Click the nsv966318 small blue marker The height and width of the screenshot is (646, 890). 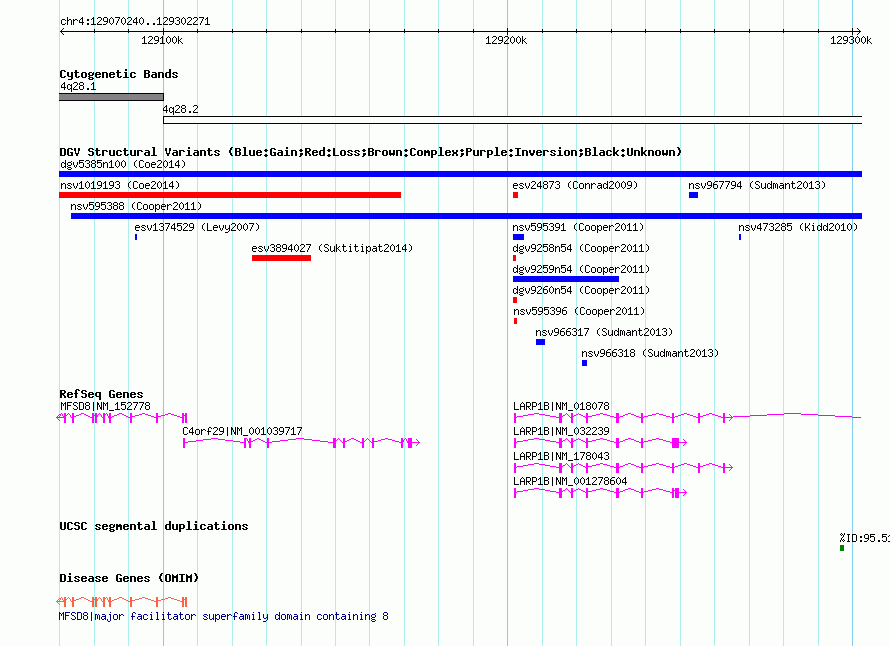pos(585,363)
